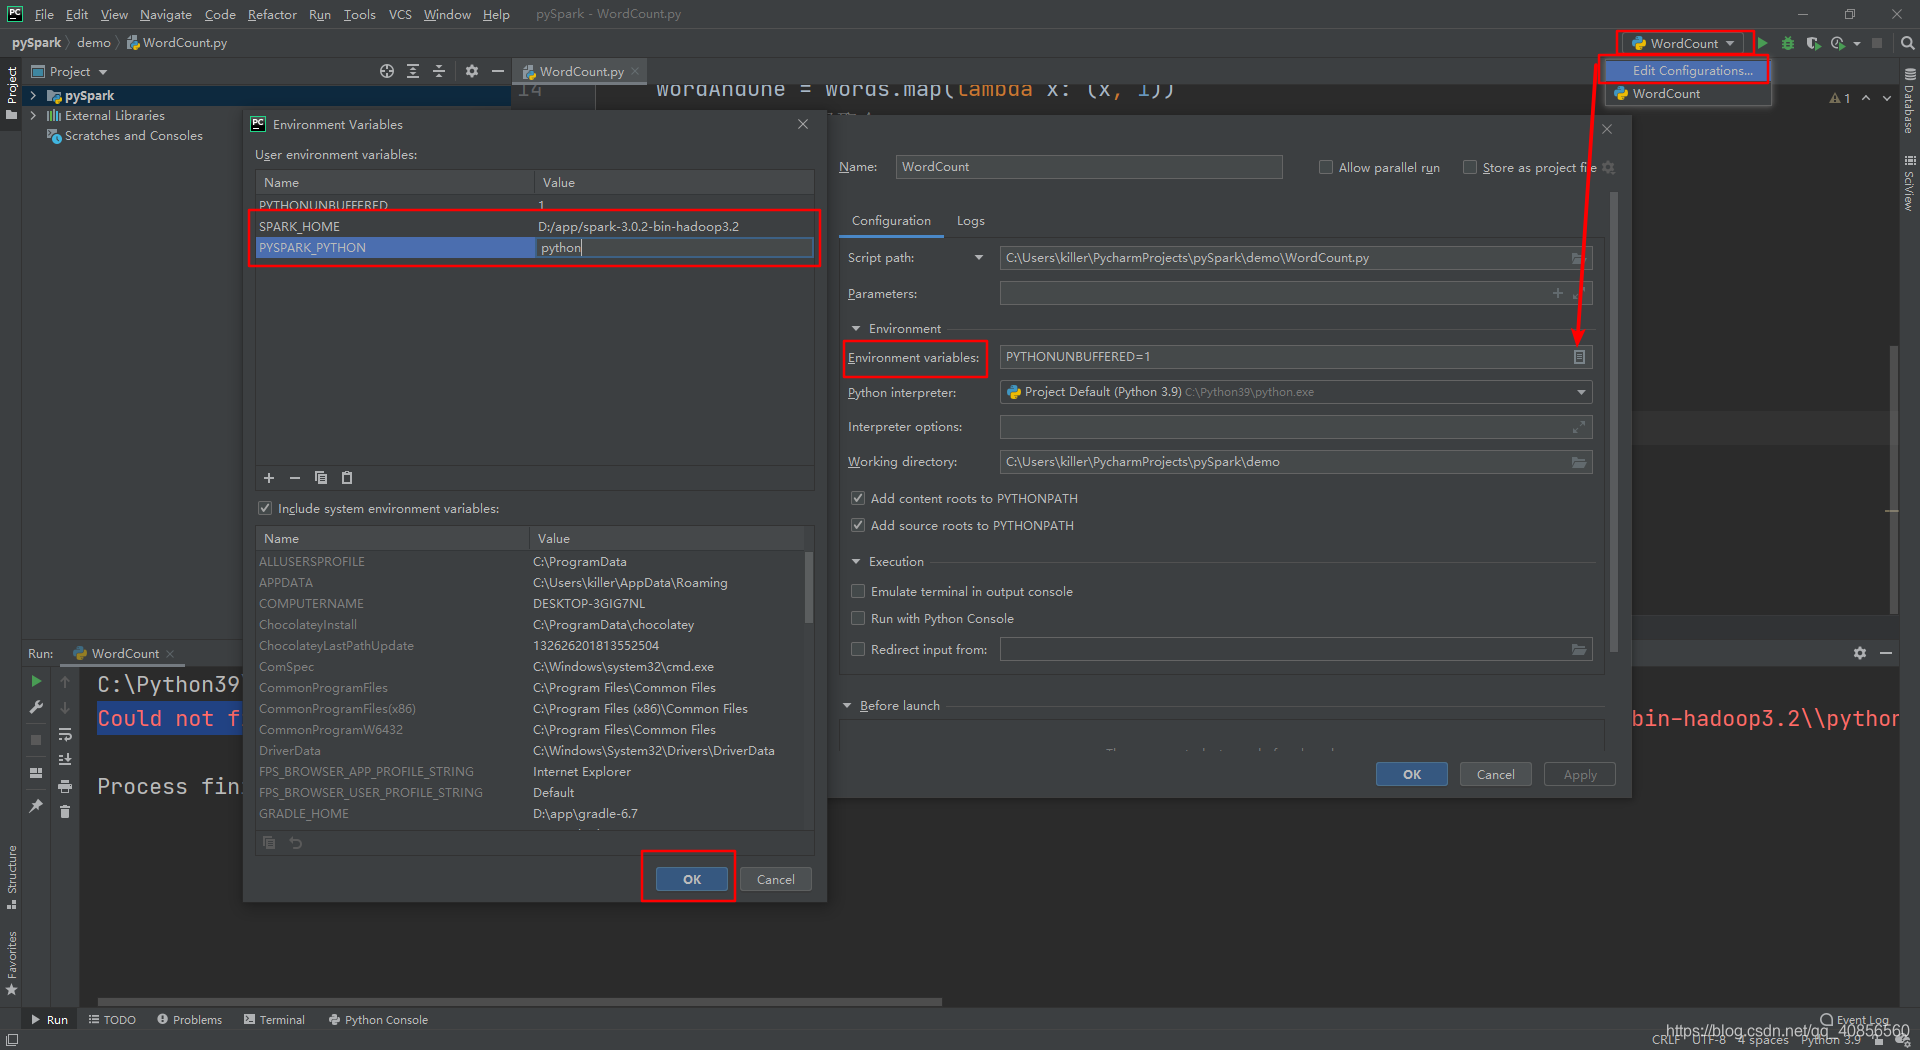Copy environment variables with copy icon
This screenshot has height=1050, width=1920.
pyautogui.click(x=321, y=478)
